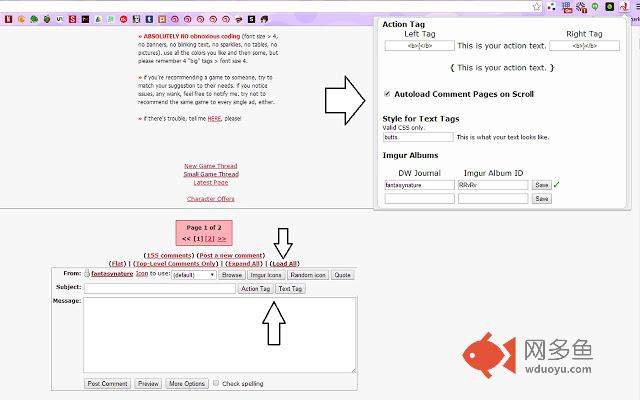Click inside the Message text area
640x400 pixels.
220,335
